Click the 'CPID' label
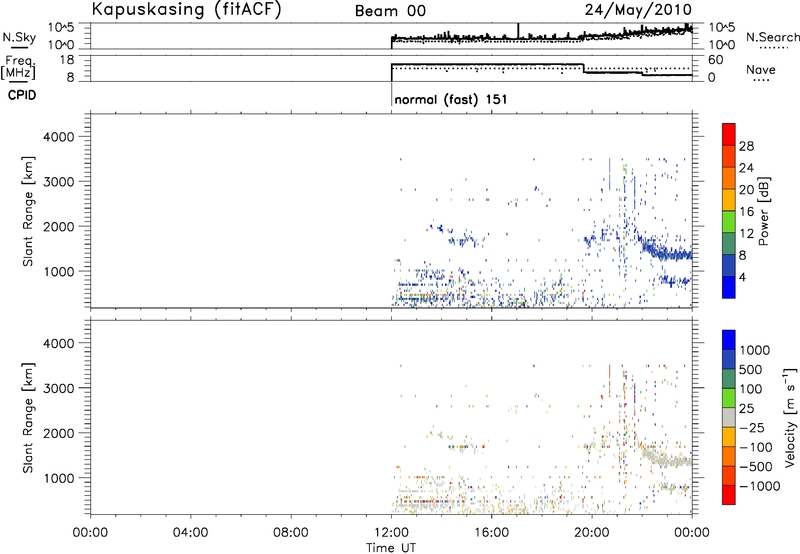The height and width of the screenshot is (554, 800). (21, 95)
